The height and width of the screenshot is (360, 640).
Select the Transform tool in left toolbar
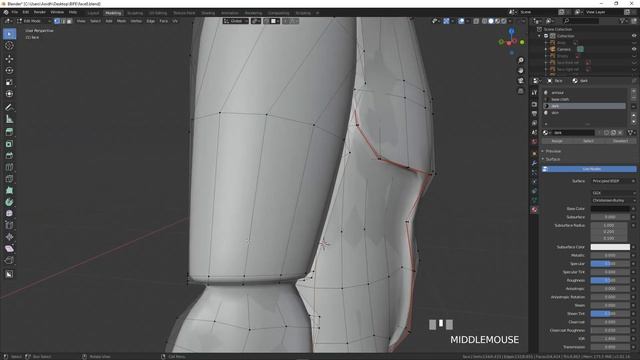tap(9, 94)
